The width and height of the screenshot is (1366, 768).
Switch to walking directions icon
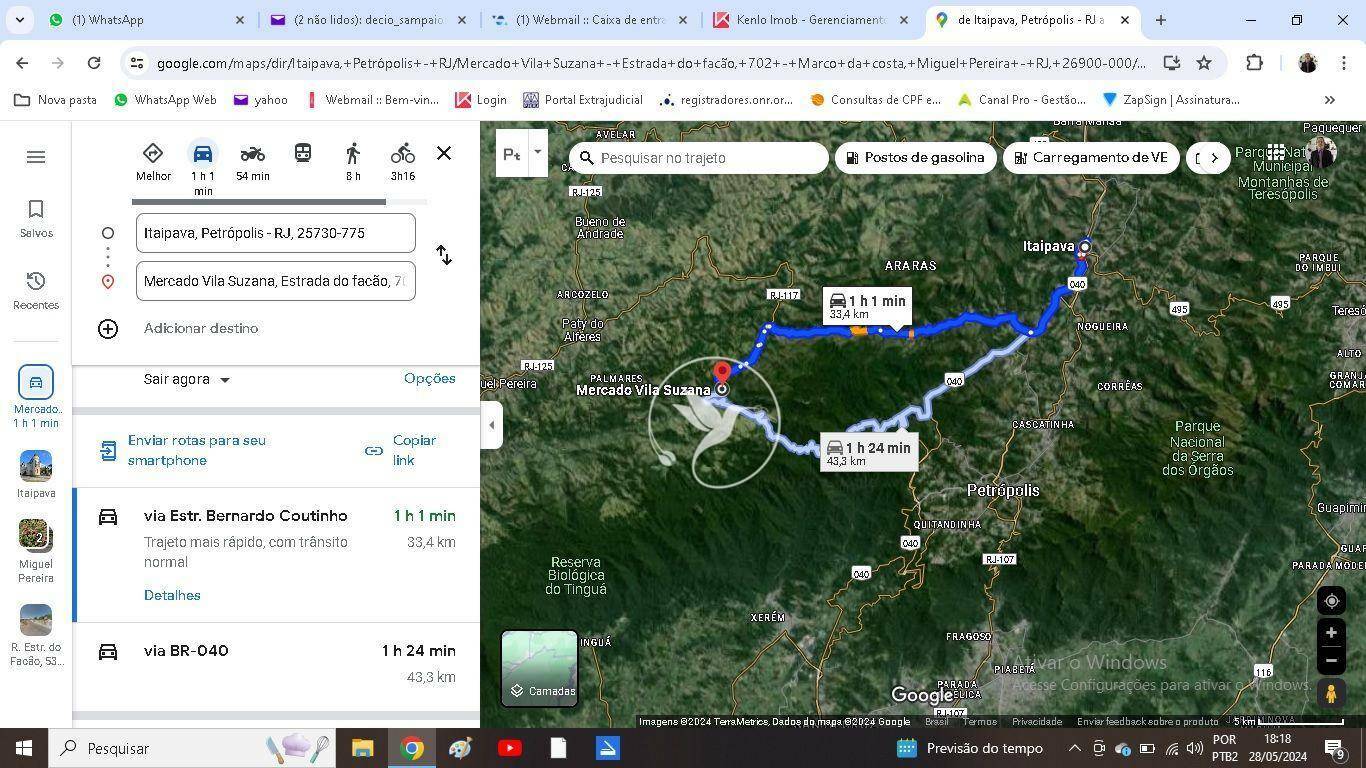353,162
